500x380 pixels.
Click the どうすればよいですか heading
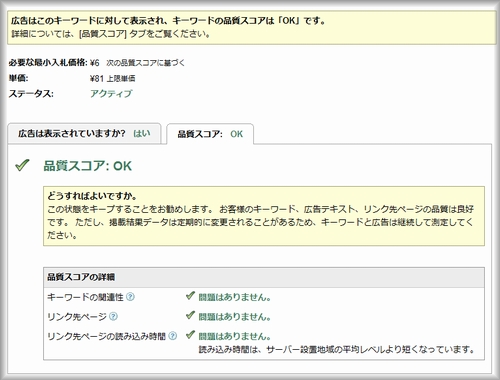(92, 196)
